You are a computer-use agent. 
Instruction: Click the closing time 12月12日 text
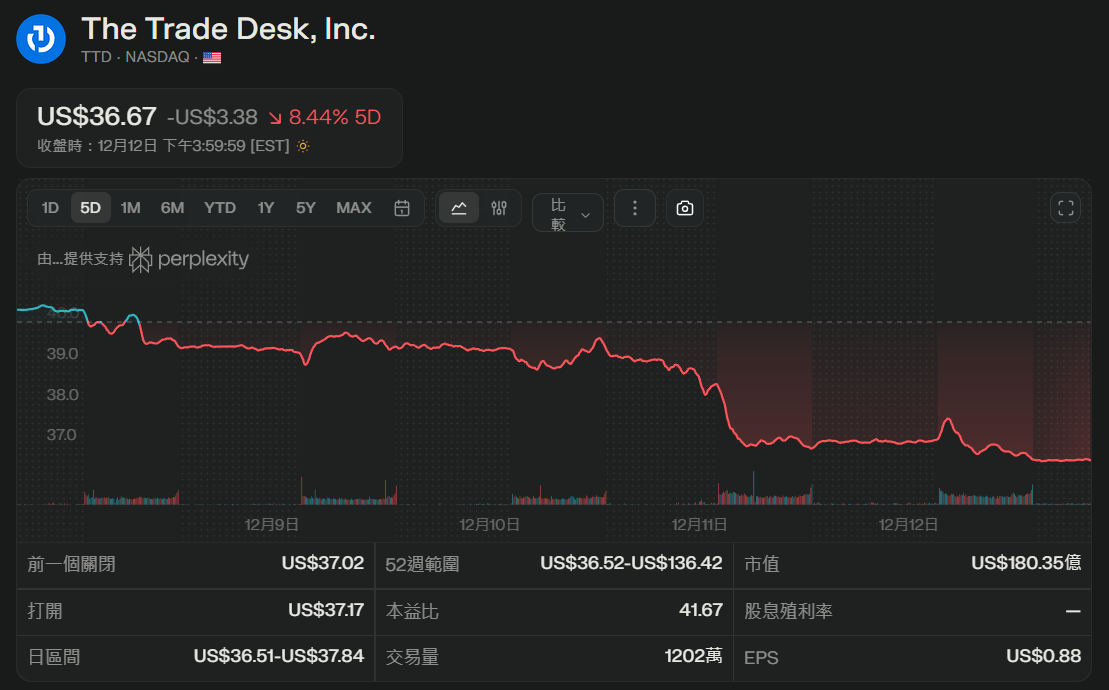(x=163, y=146)
